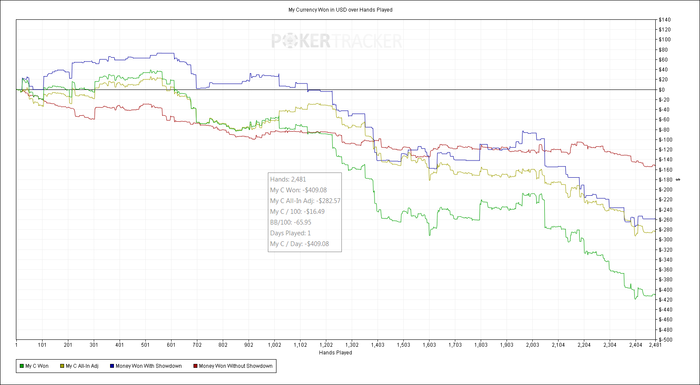Click the '$-60' label on the y-axis
The width and height of the screenshot is (700, 385).
point(663,120)
